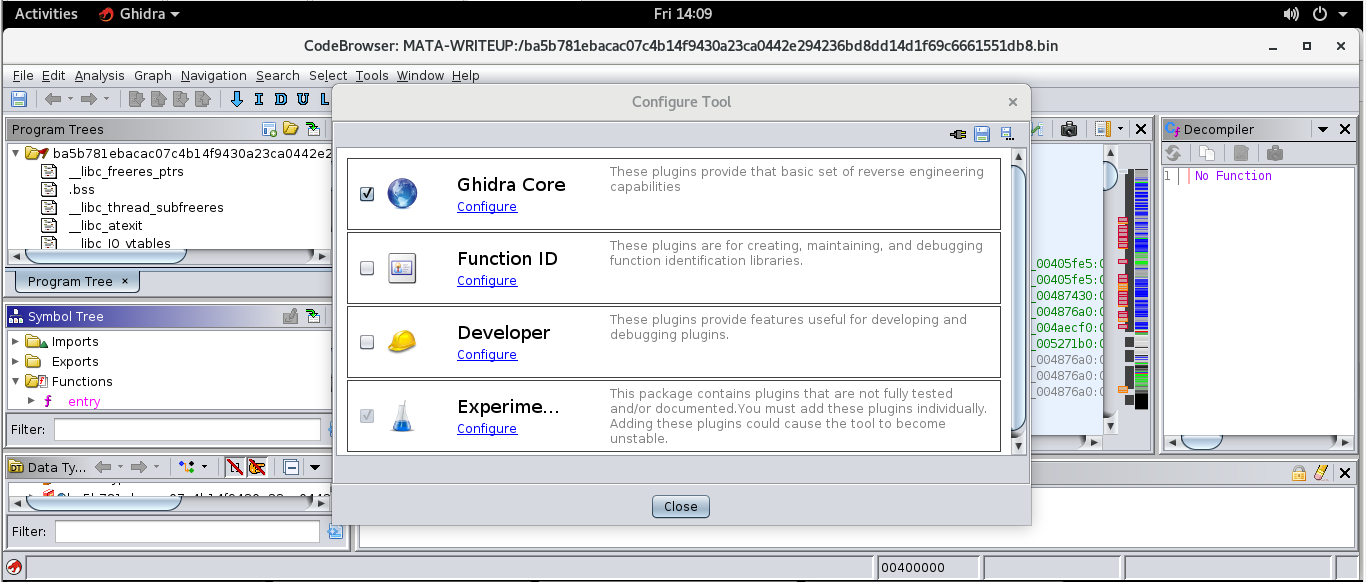The width and height of the screenshot is (1366, 582).
Task: Click the console clear pencil icon
Action: point(1321,473)
